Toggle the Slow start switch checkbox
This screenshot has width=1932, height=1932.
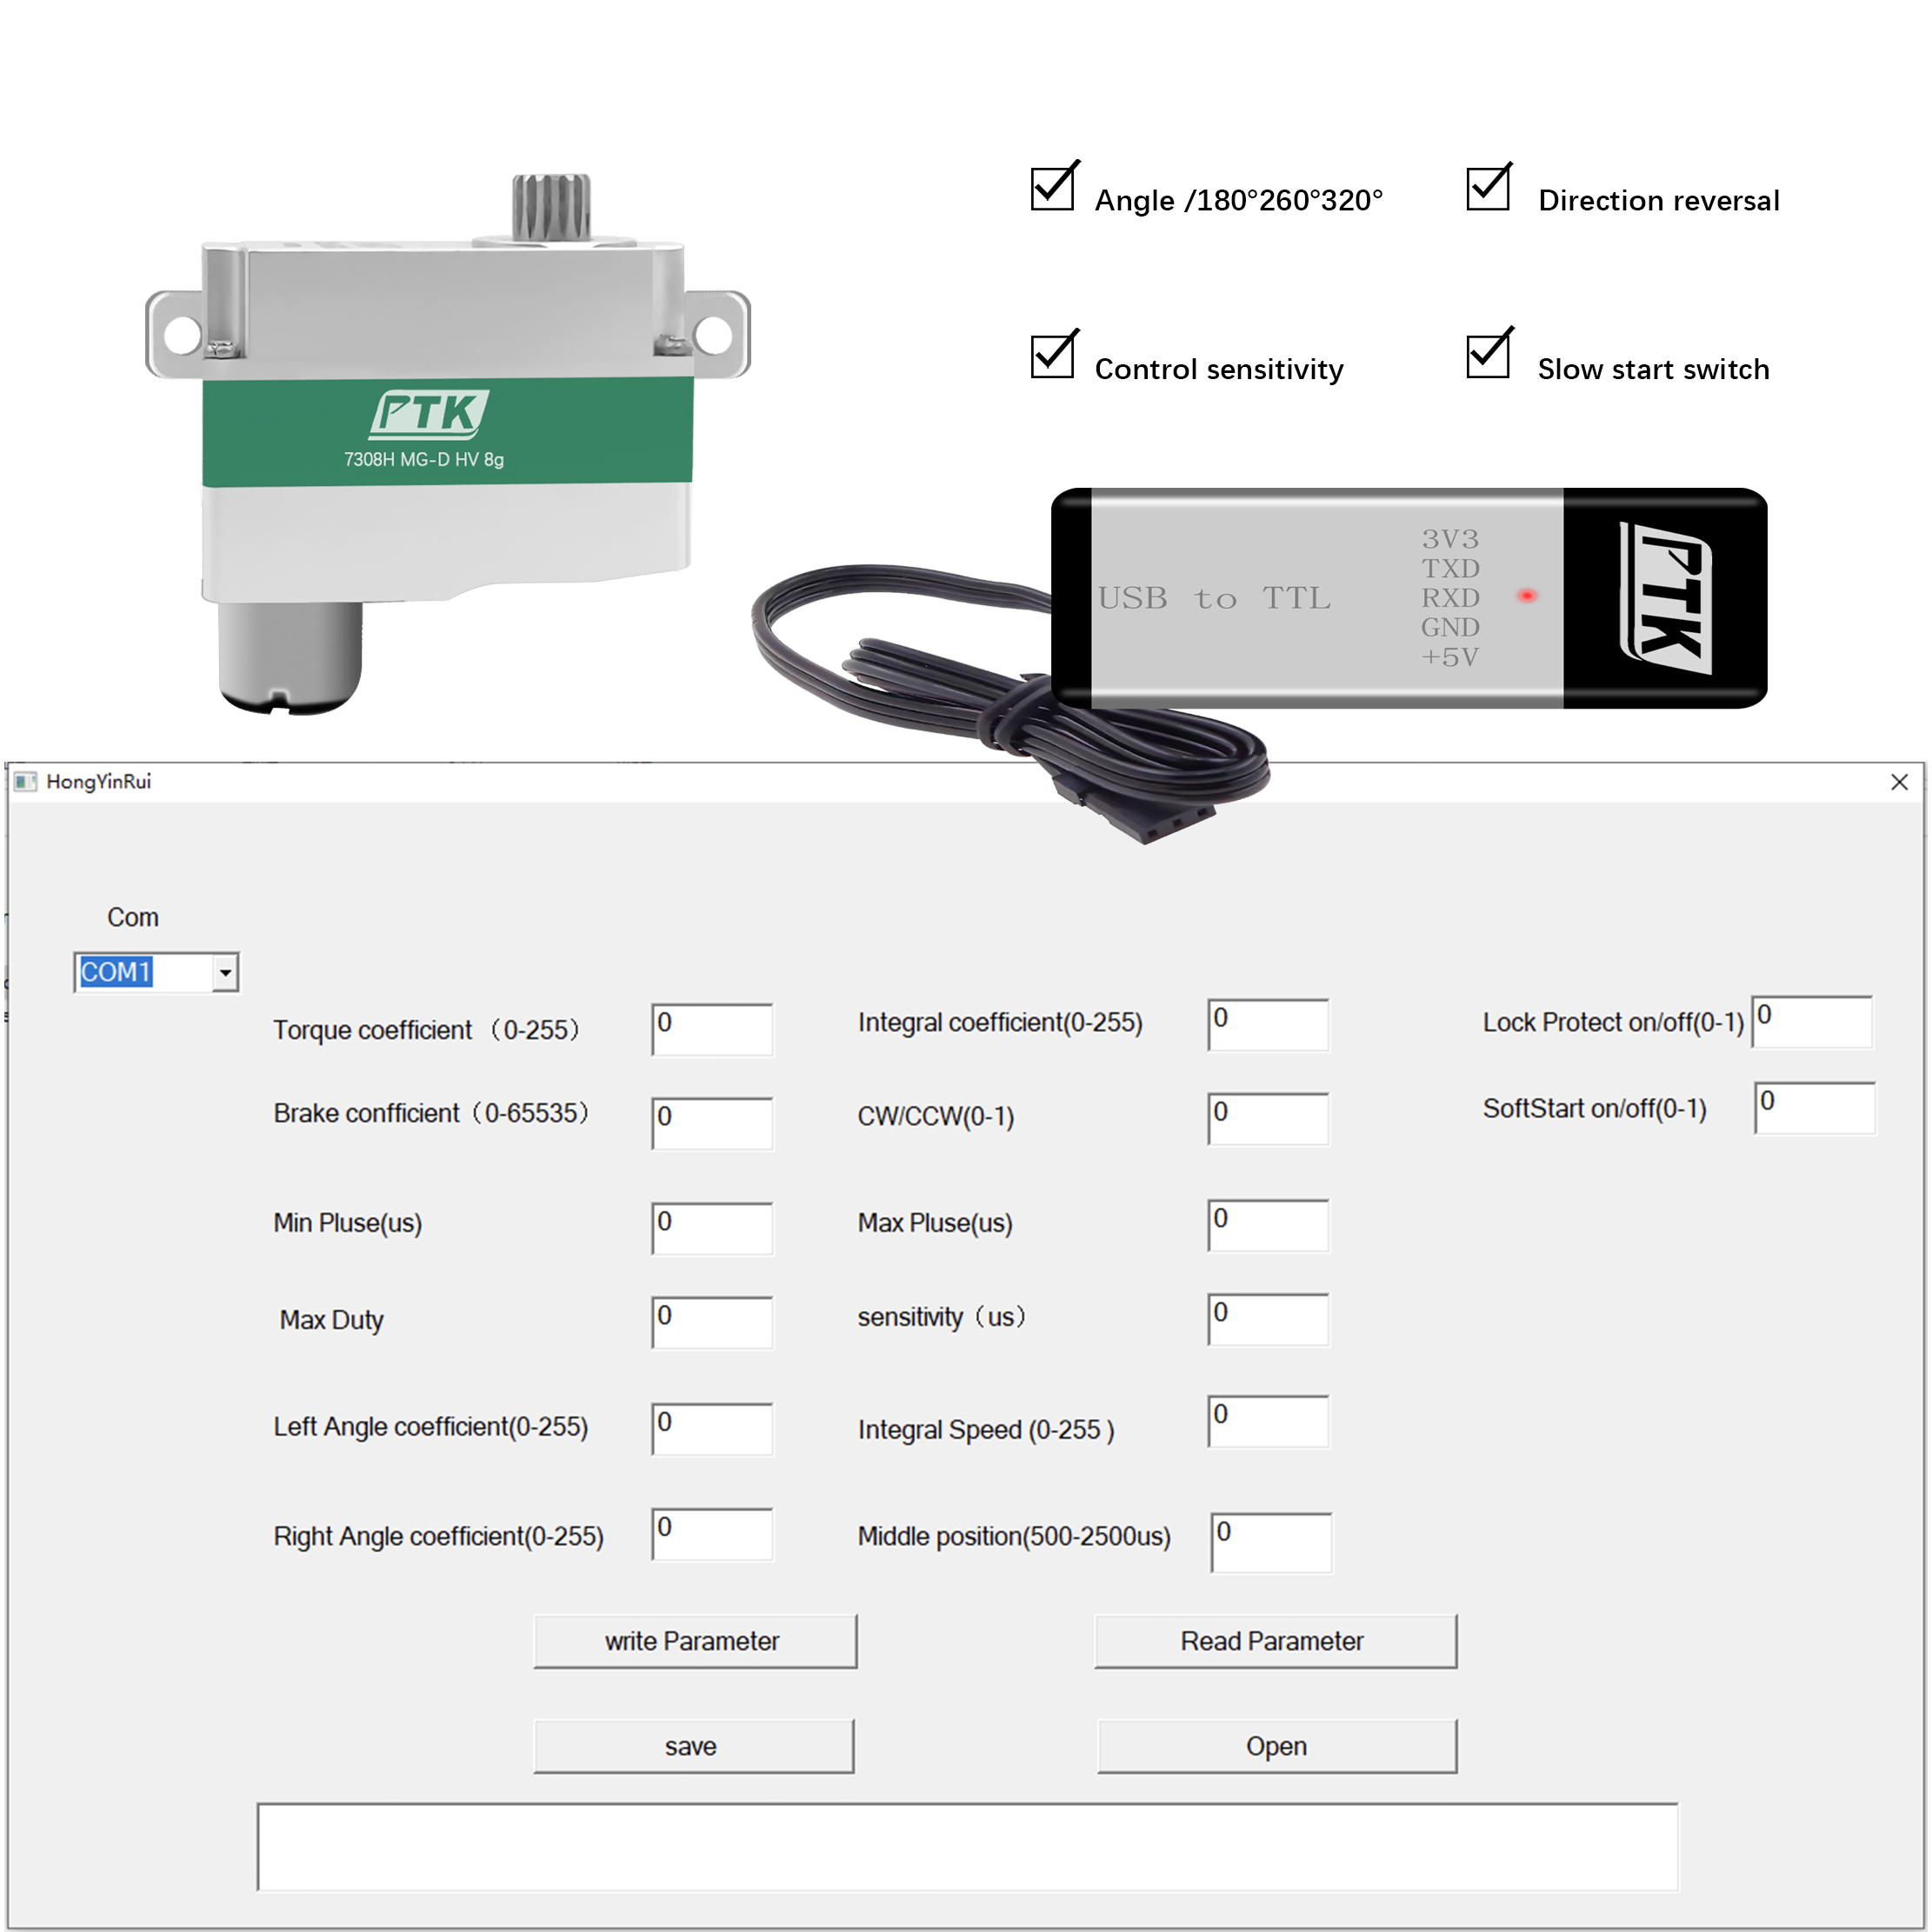1489,354
